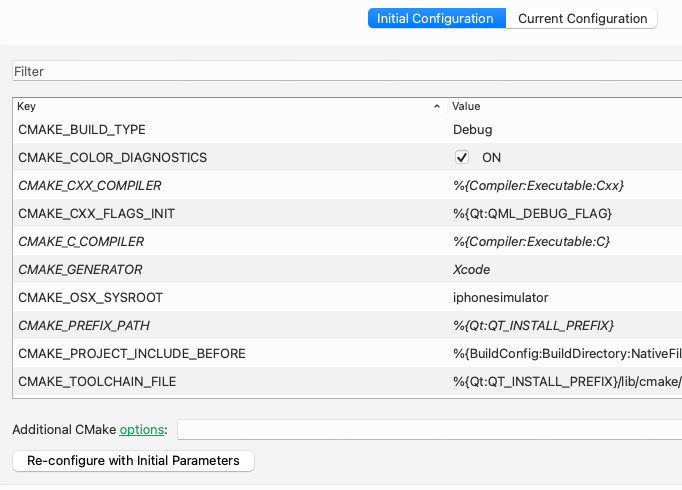Select the CMAKE_BUILD_TYPE row
Viewport: 682px width, 490px height.
[x=82, y=130]
